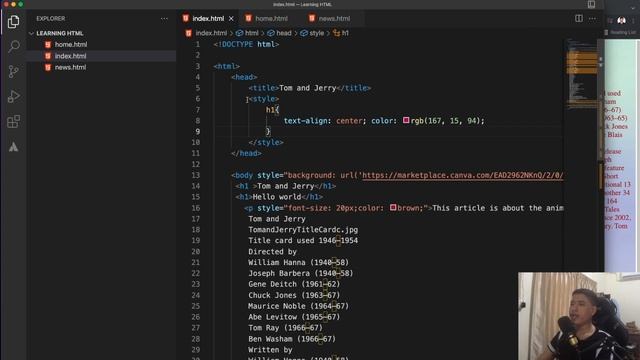The width and height of the screenshot is (640, 360).
Task: Click line number 13 in gutter
Action: coord(196,175)
